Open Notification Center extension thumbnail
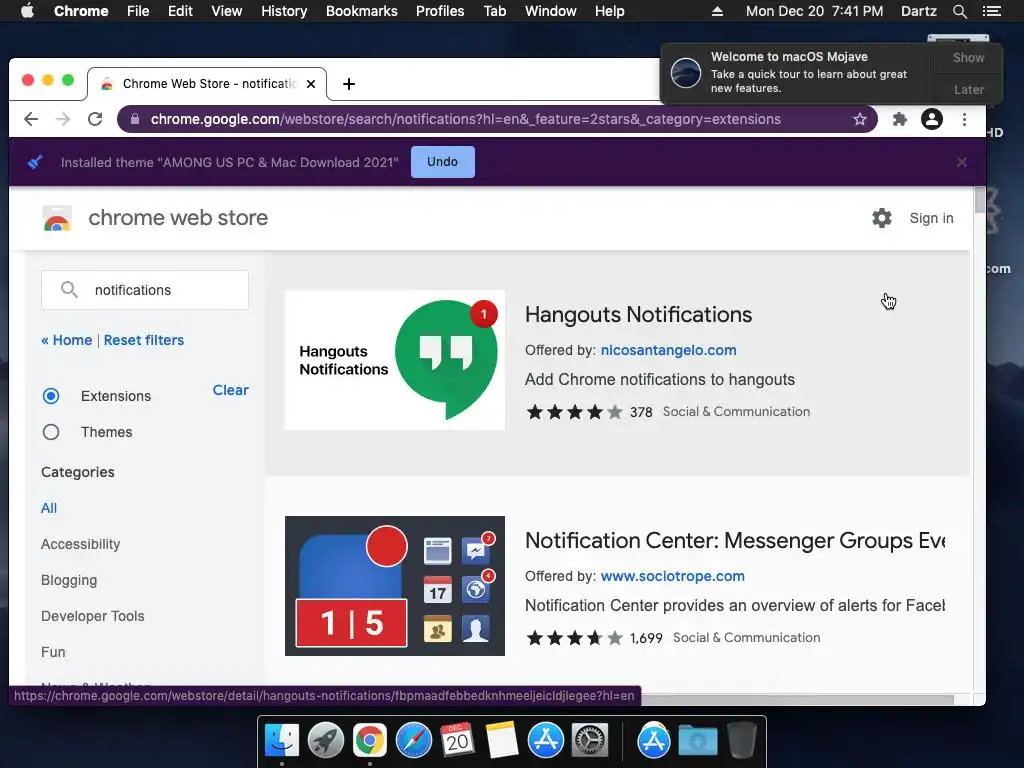1024x768 pixels. (x=394, y=586)
